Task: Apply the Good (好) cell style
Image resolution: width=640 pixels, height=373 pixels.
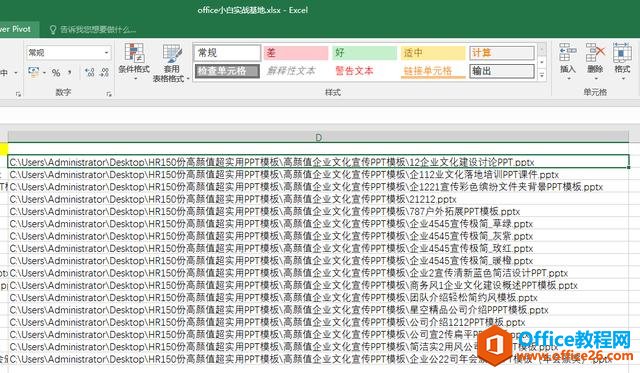Action: click(364, 53)
